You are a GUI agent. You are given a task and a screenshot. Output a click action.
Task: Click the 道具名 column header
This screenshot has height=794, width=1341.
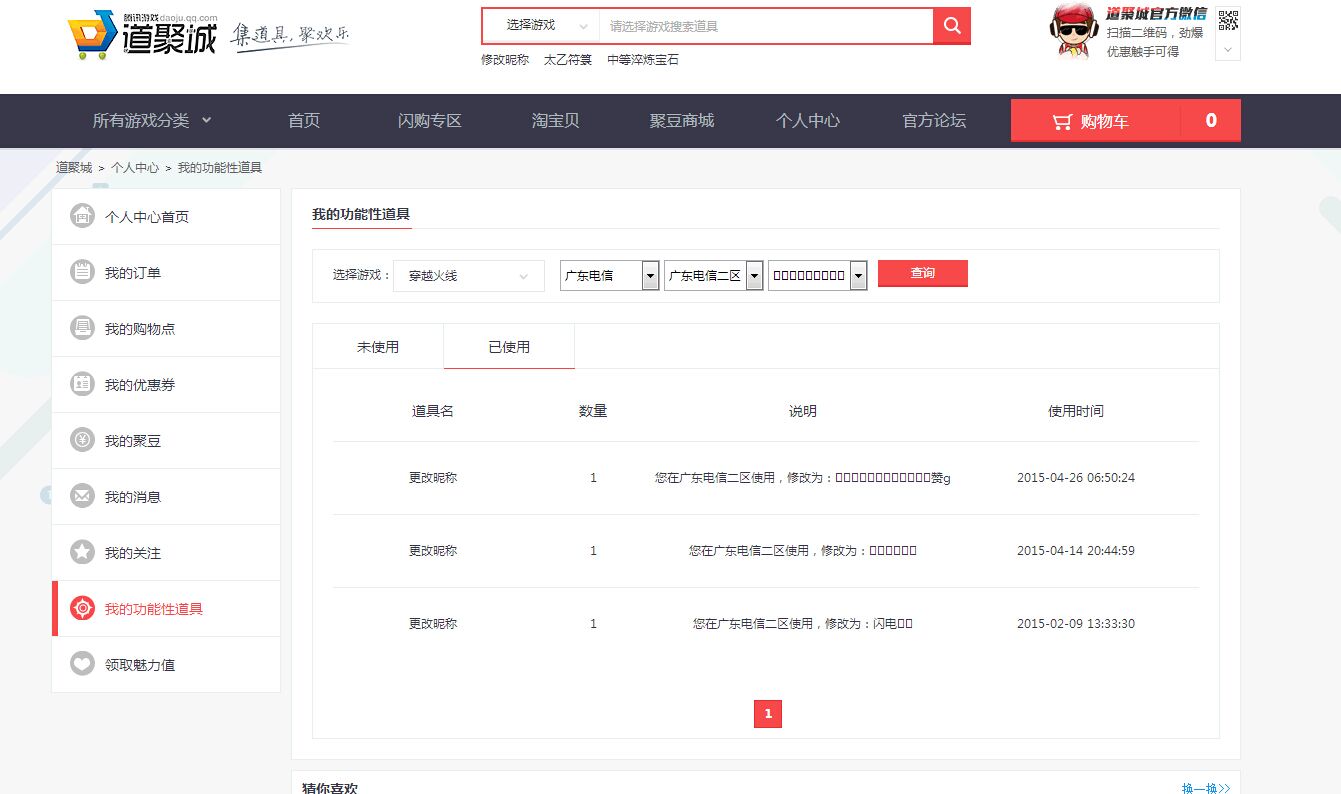click(x=433, y=411)
